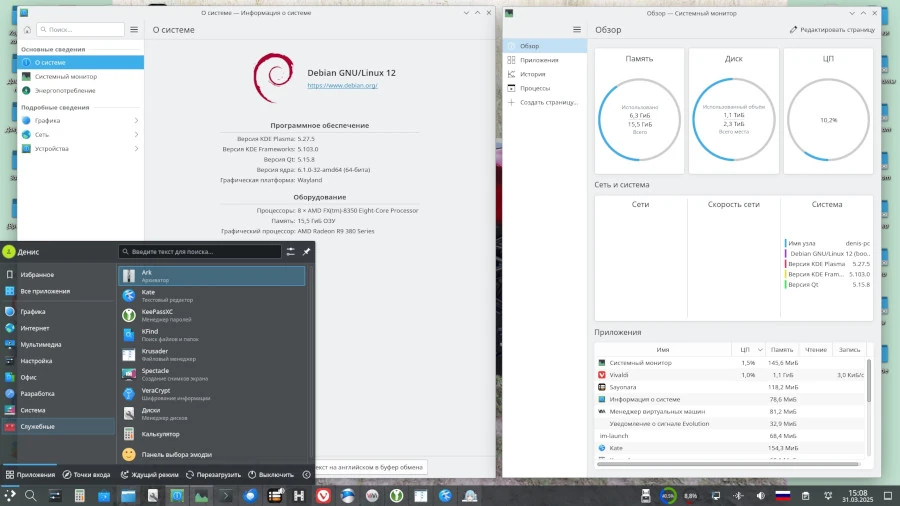900x506 pixels.
Task: Launch Krusader file manager from the menu
Action: coord(211,355)
